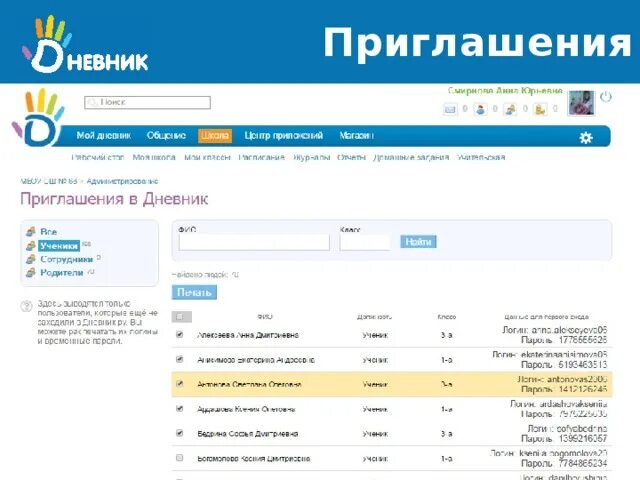Click the mail envelope icon in header
This screenshot has width=640, height=480.
pos(450,109)
